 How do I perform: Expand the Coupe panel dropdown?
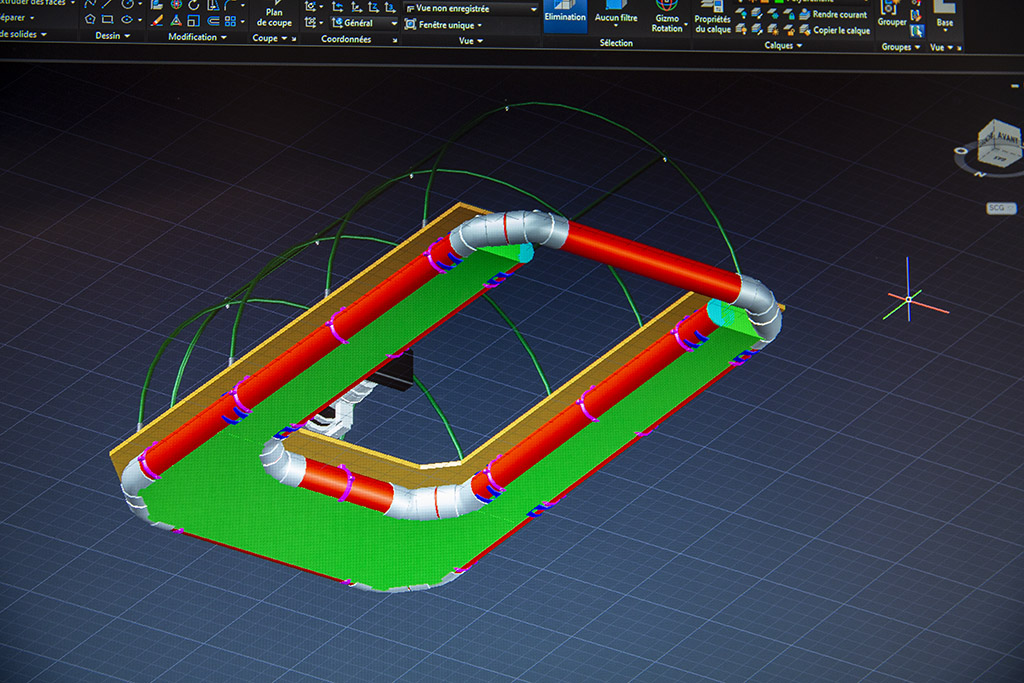pyautogui.click(x=269, y=39)
